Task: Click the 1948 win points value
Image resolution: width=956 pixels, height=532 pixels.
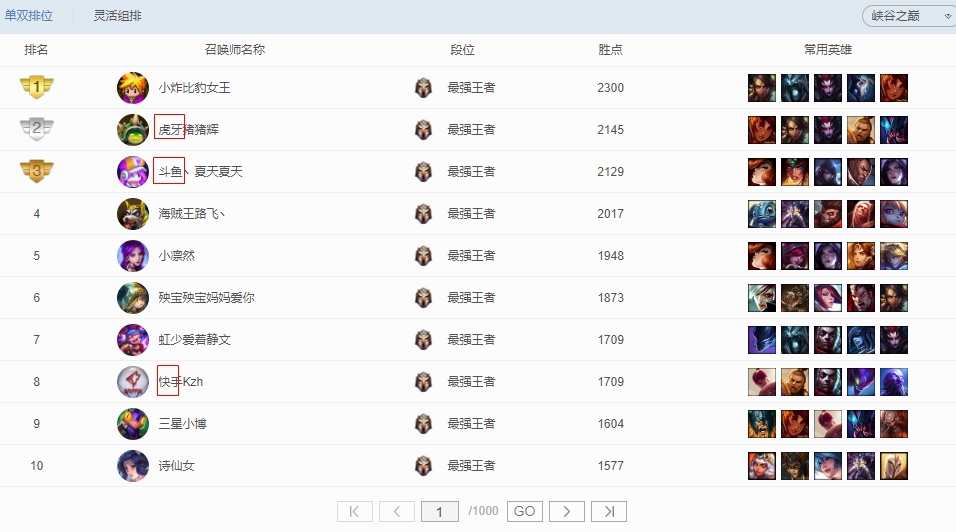Action: (x=610, y=256)
